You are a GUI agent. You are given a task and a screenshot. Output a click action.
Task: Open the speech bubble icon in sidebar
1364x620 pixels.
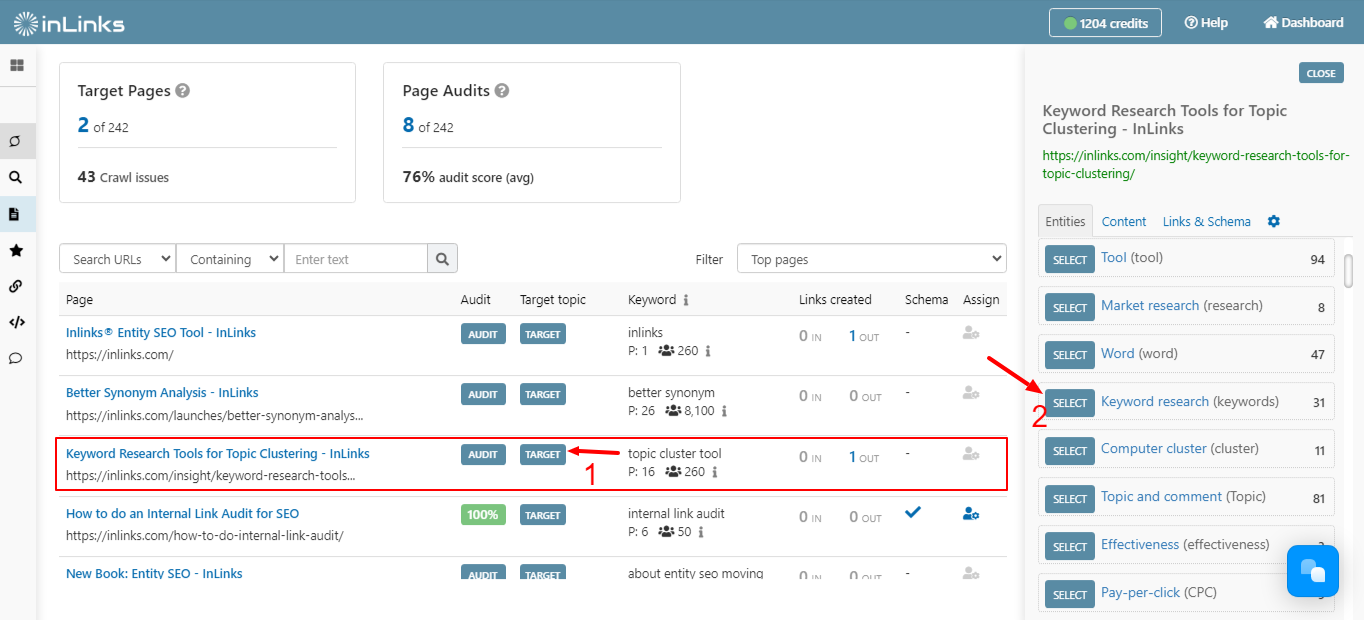click(x=16, y=358)
